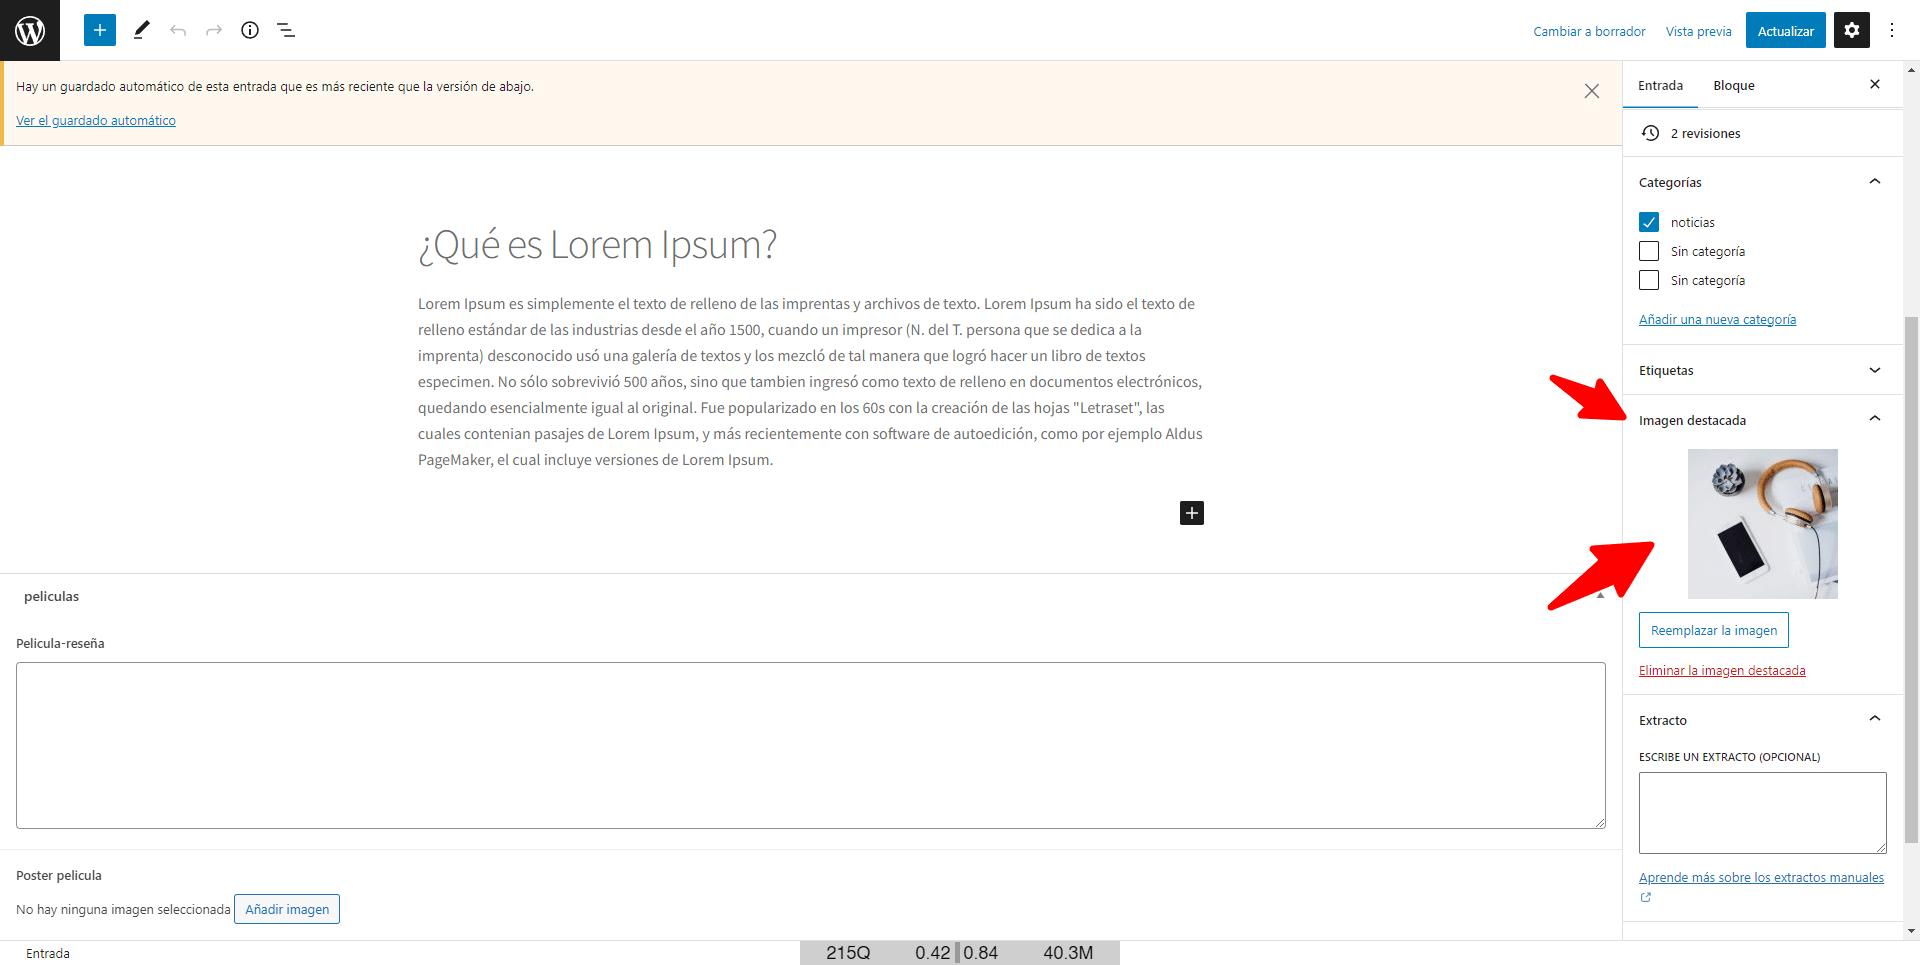
Task: Click the post title ¿Qué es Lorem Ipsum?
Action: coord(597,245)
